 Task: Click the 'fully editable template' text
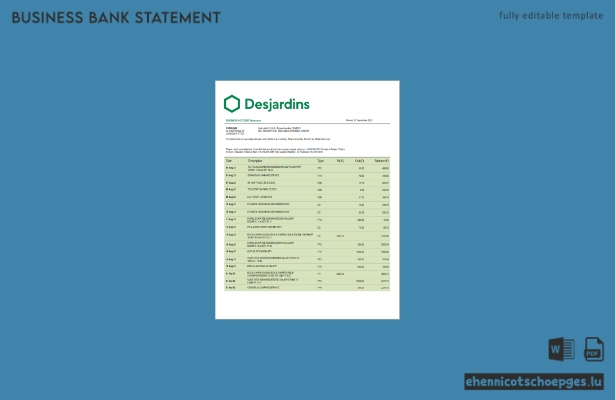[551, 16]
